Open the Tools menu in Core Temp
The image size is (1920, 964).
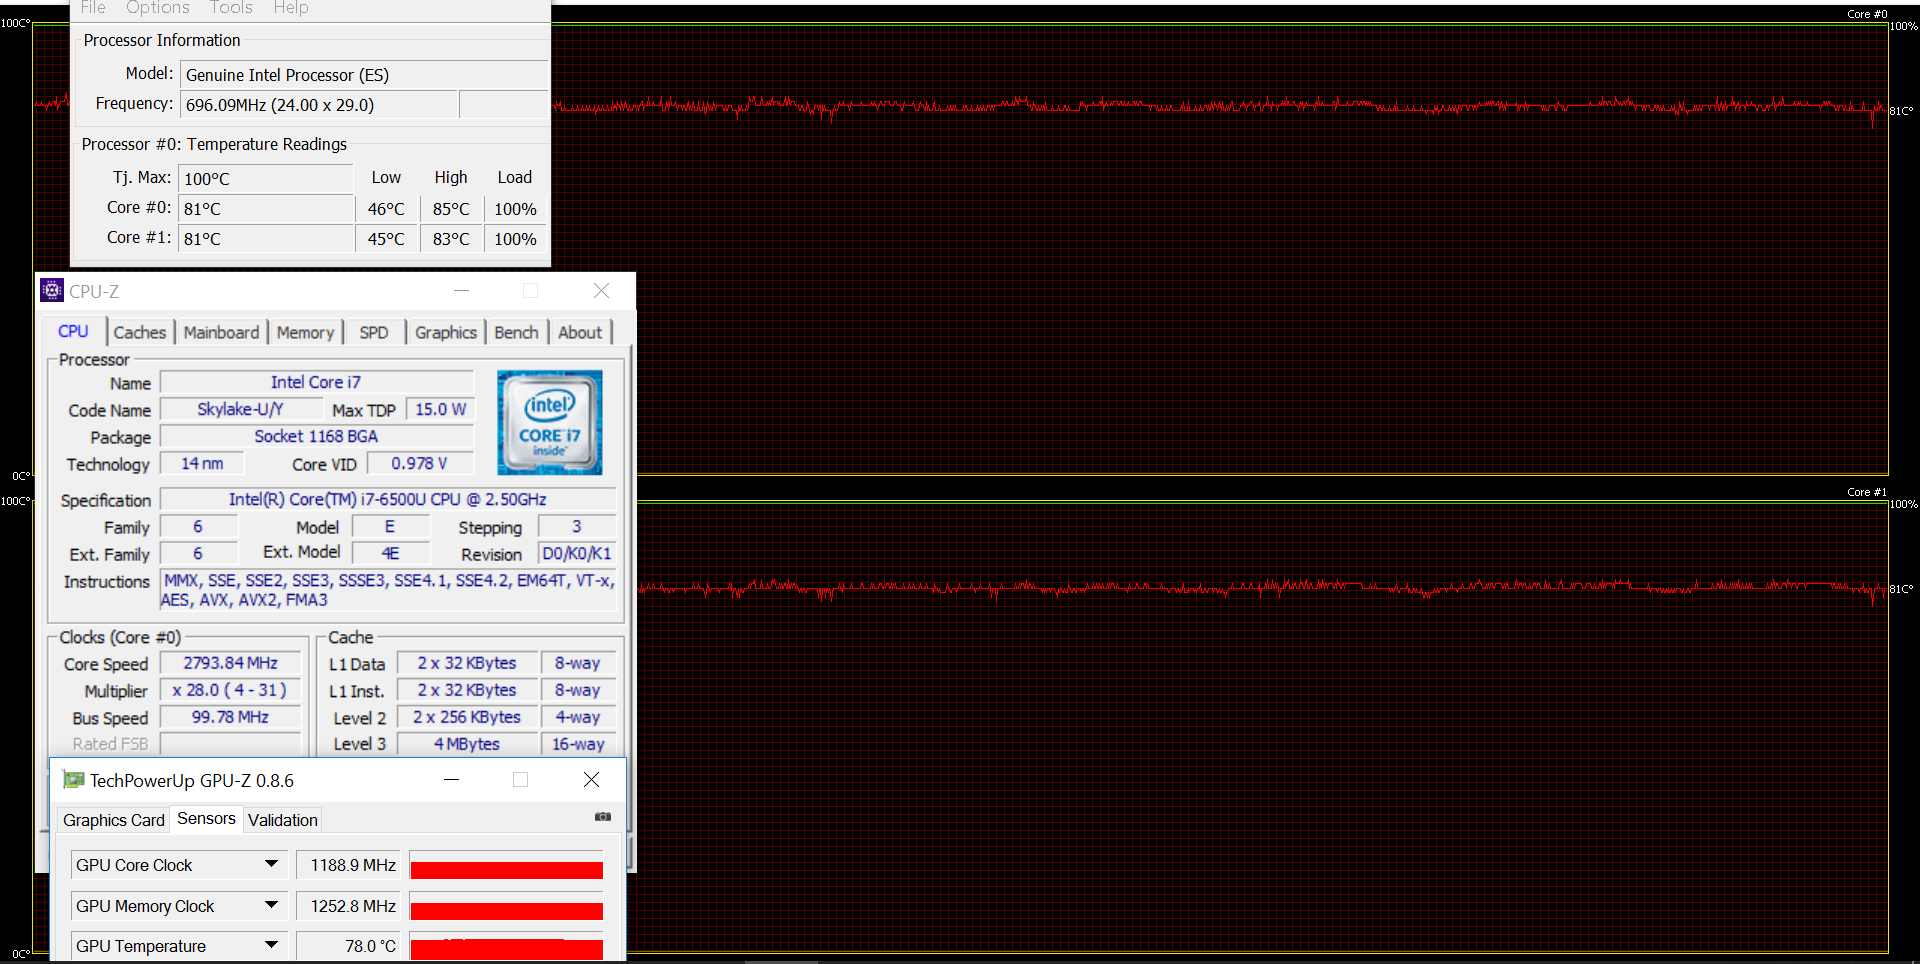click(231, 8)
